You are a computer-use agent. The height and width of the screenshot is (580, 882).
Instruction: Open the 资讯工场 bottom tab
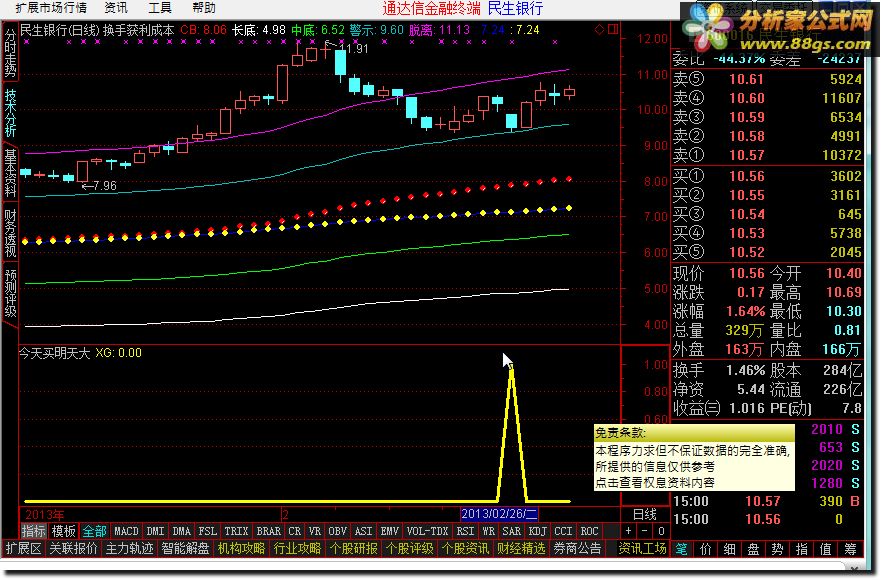coord(642,548)
